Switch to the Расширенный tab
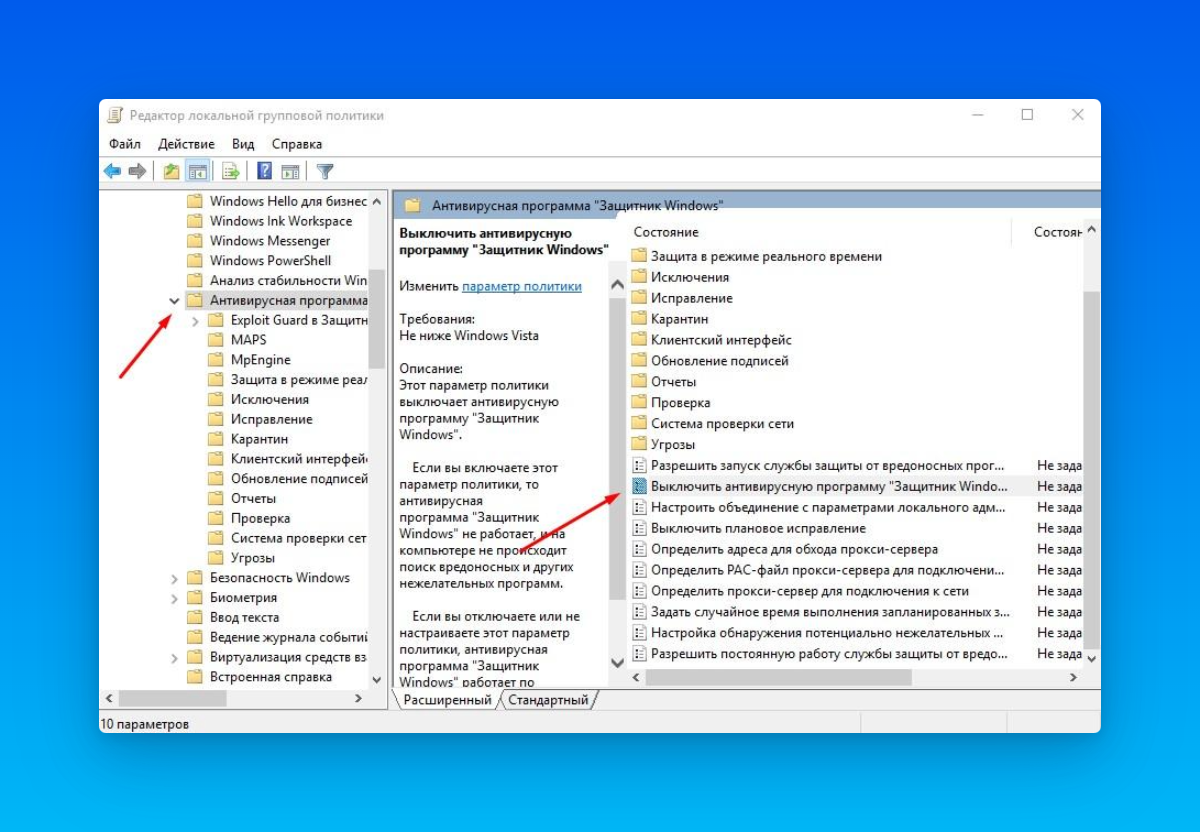This screenshot has width=1200, height=832. point(447,700)
